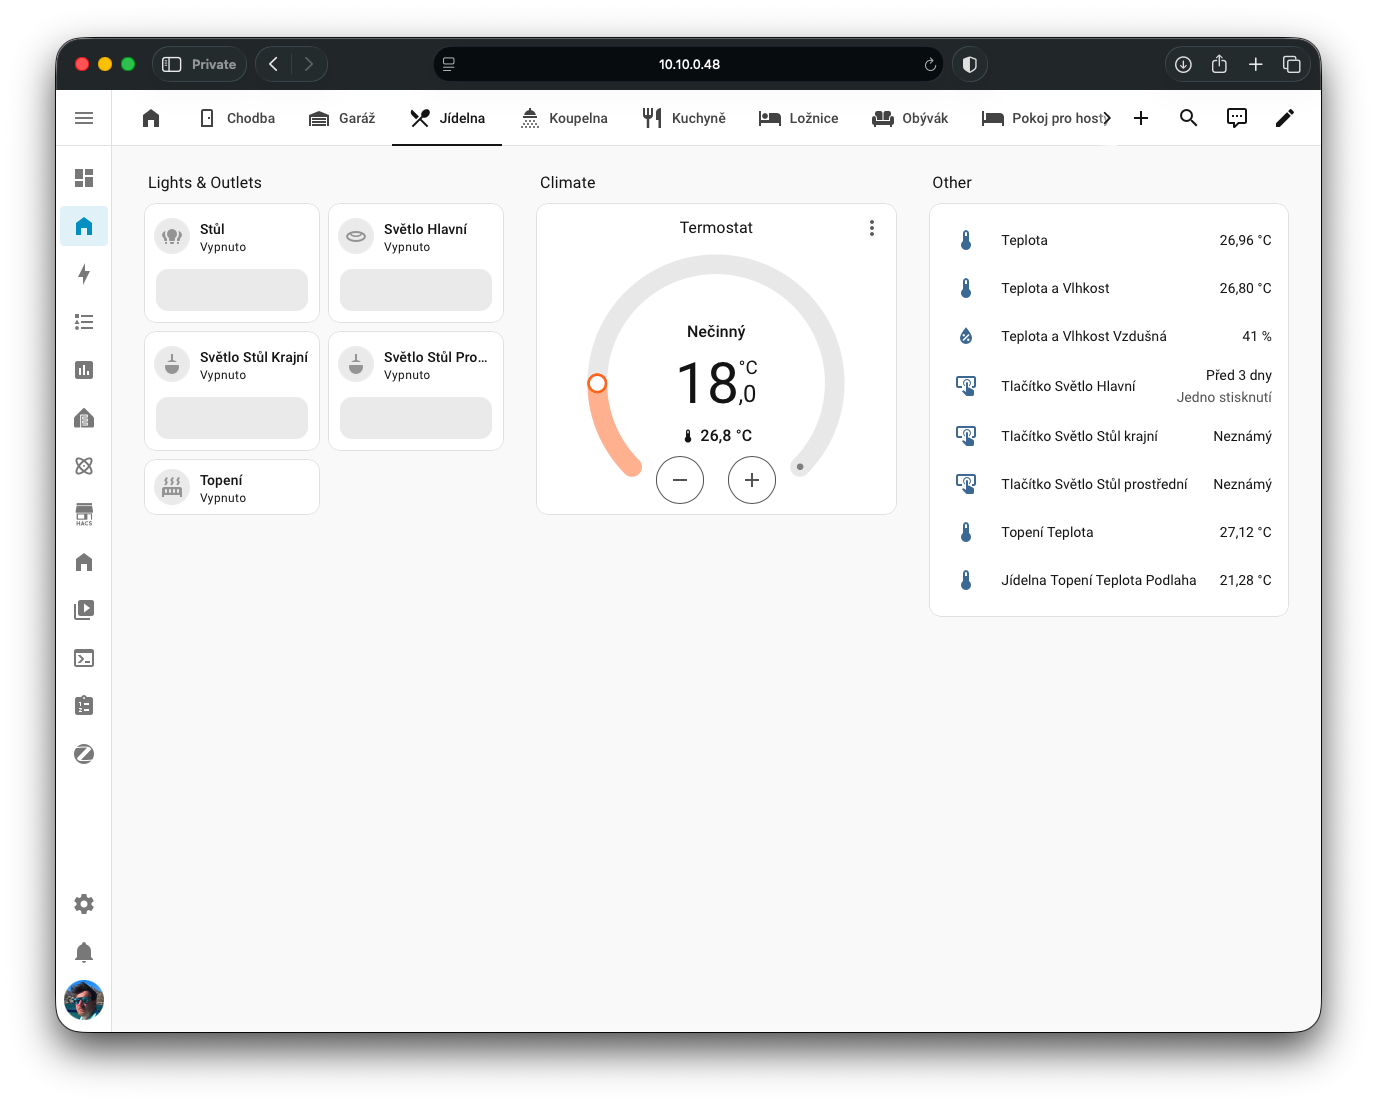Screen dimensions: 1377x1106
Task: Go back in Safari
Action: coord(273,64)
